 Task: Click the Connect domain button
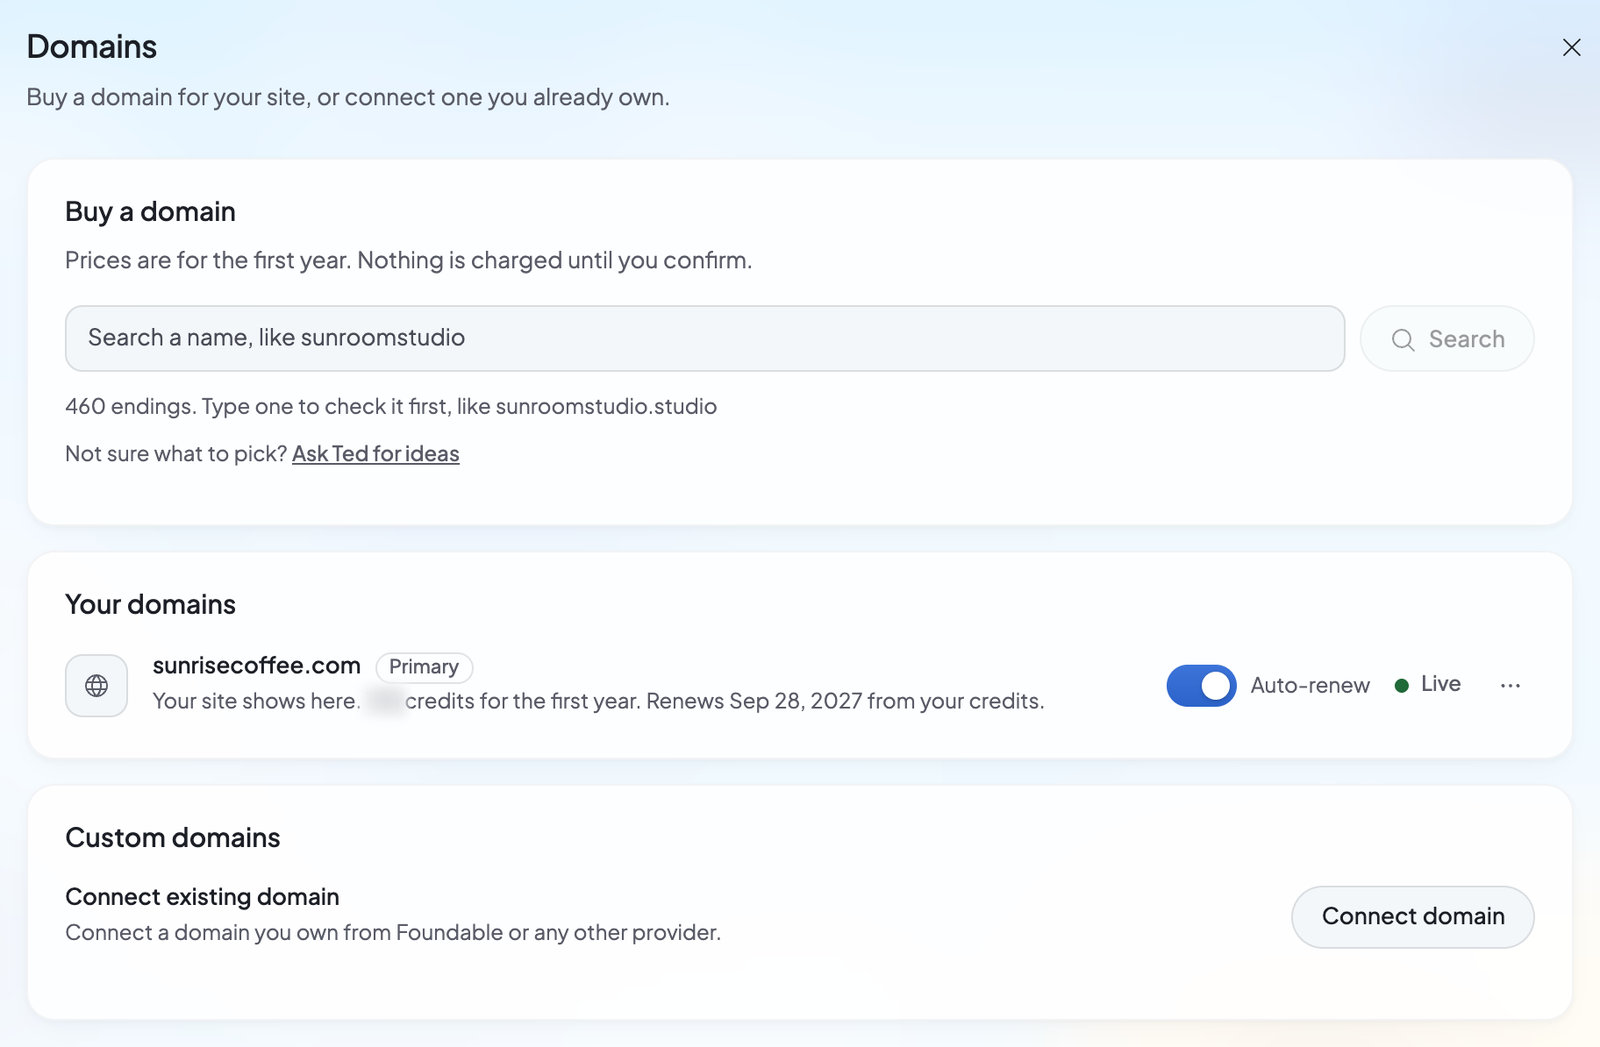[1413, 917]
